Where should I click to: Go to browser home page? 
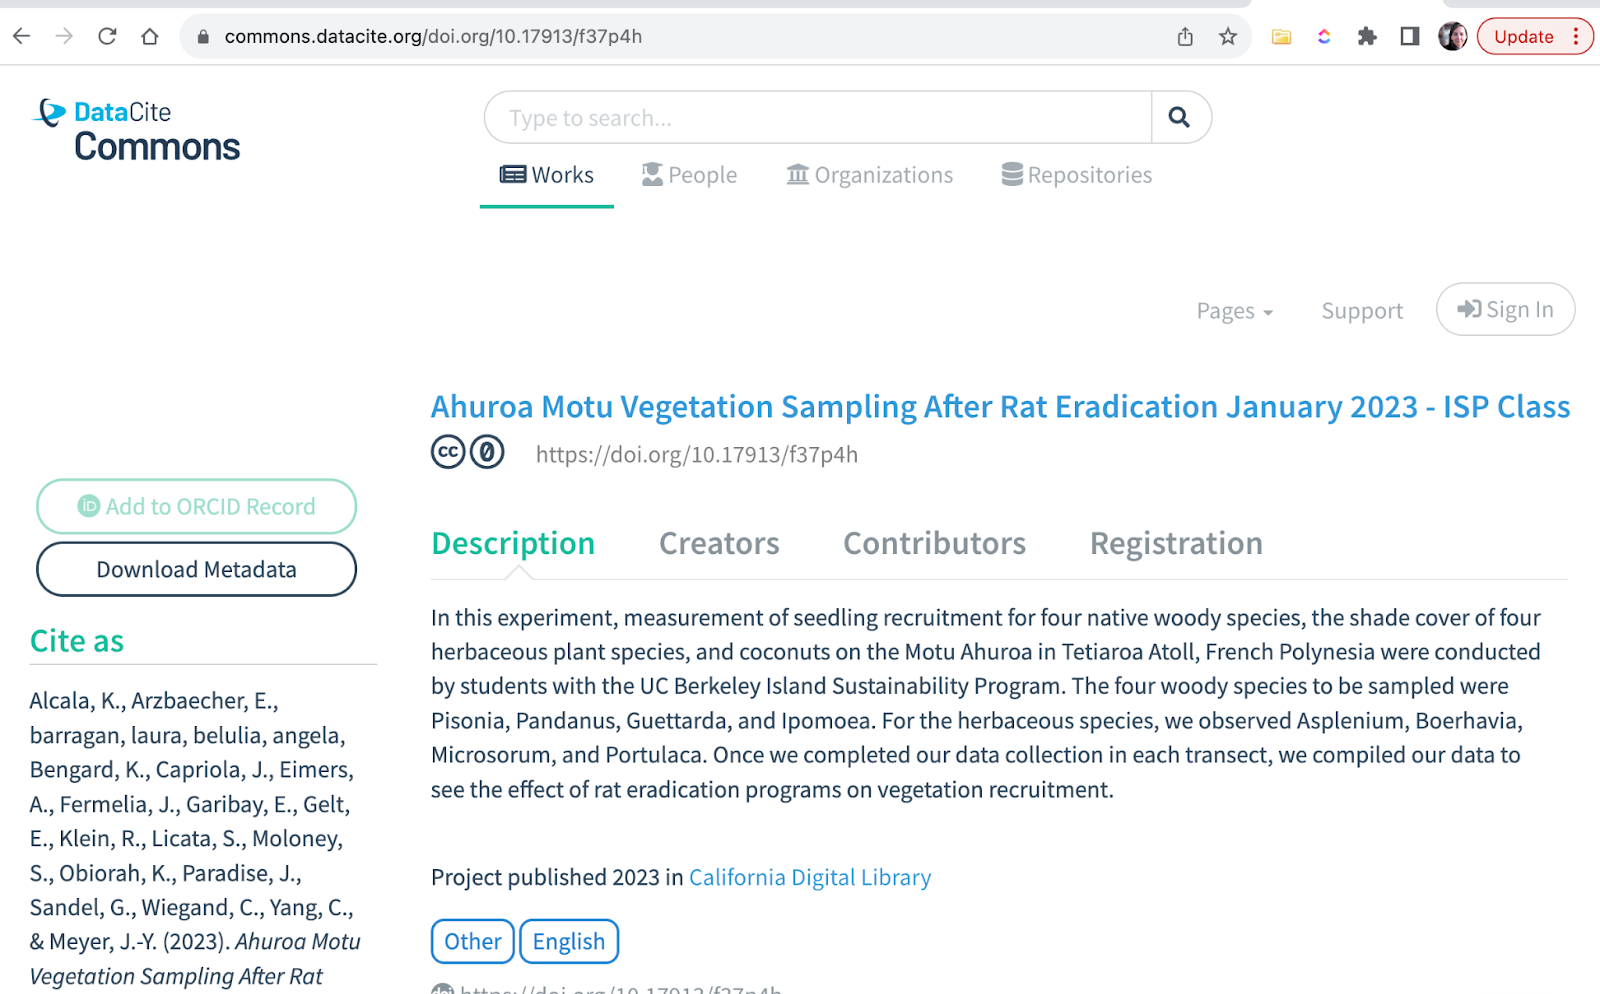click(150, 37)
